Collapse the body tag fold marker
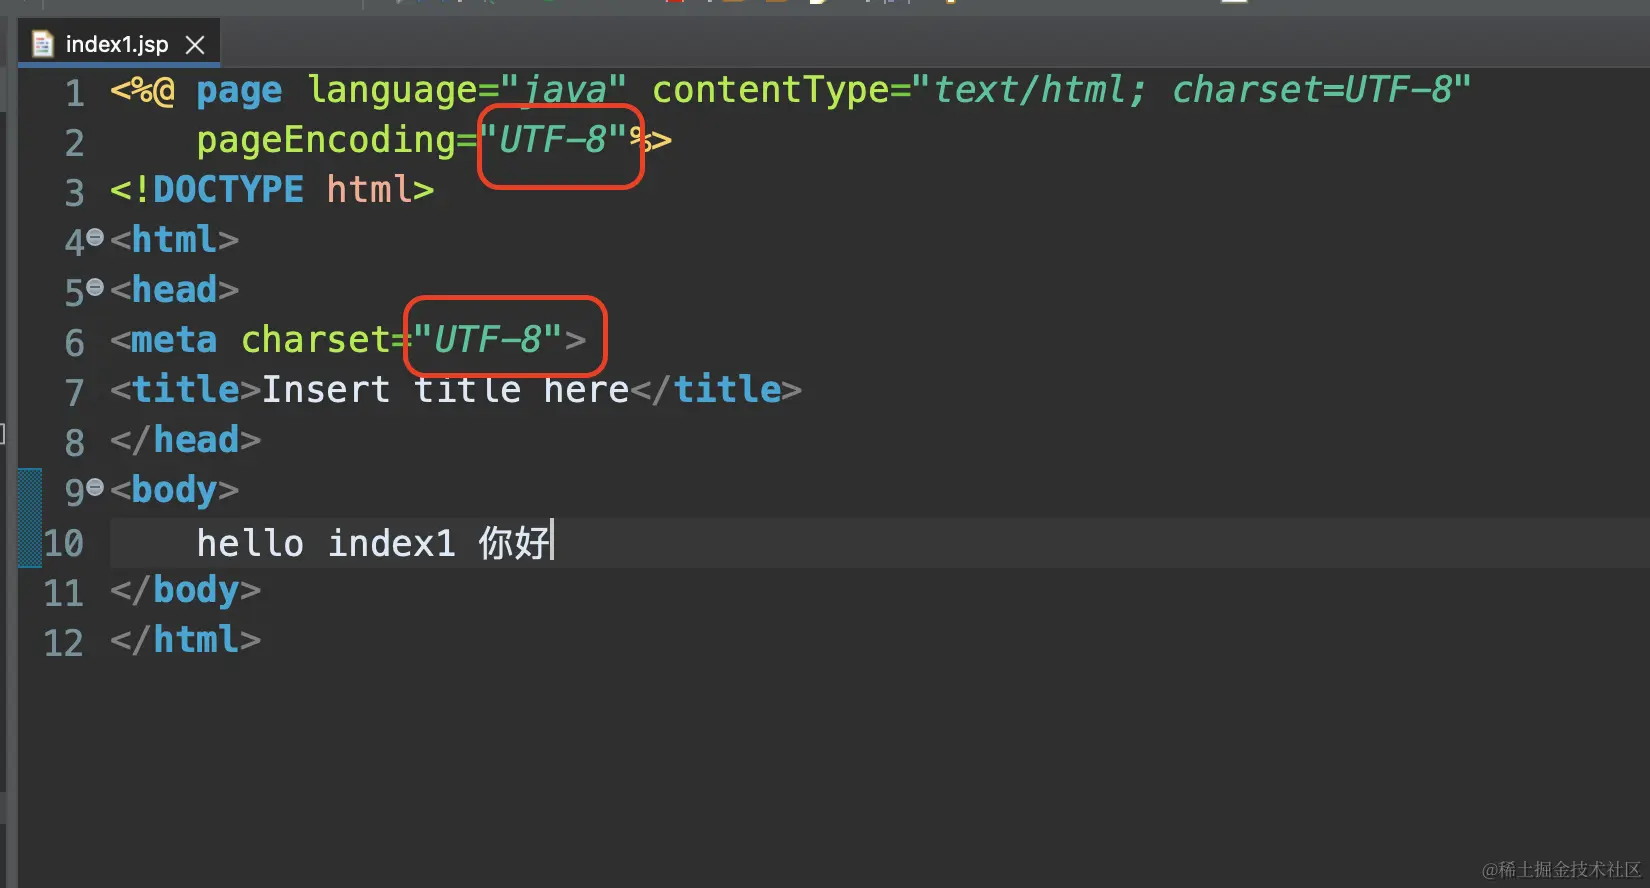Image resolution: width=1650 pixels, height=888 pixels. click(95, 488)
